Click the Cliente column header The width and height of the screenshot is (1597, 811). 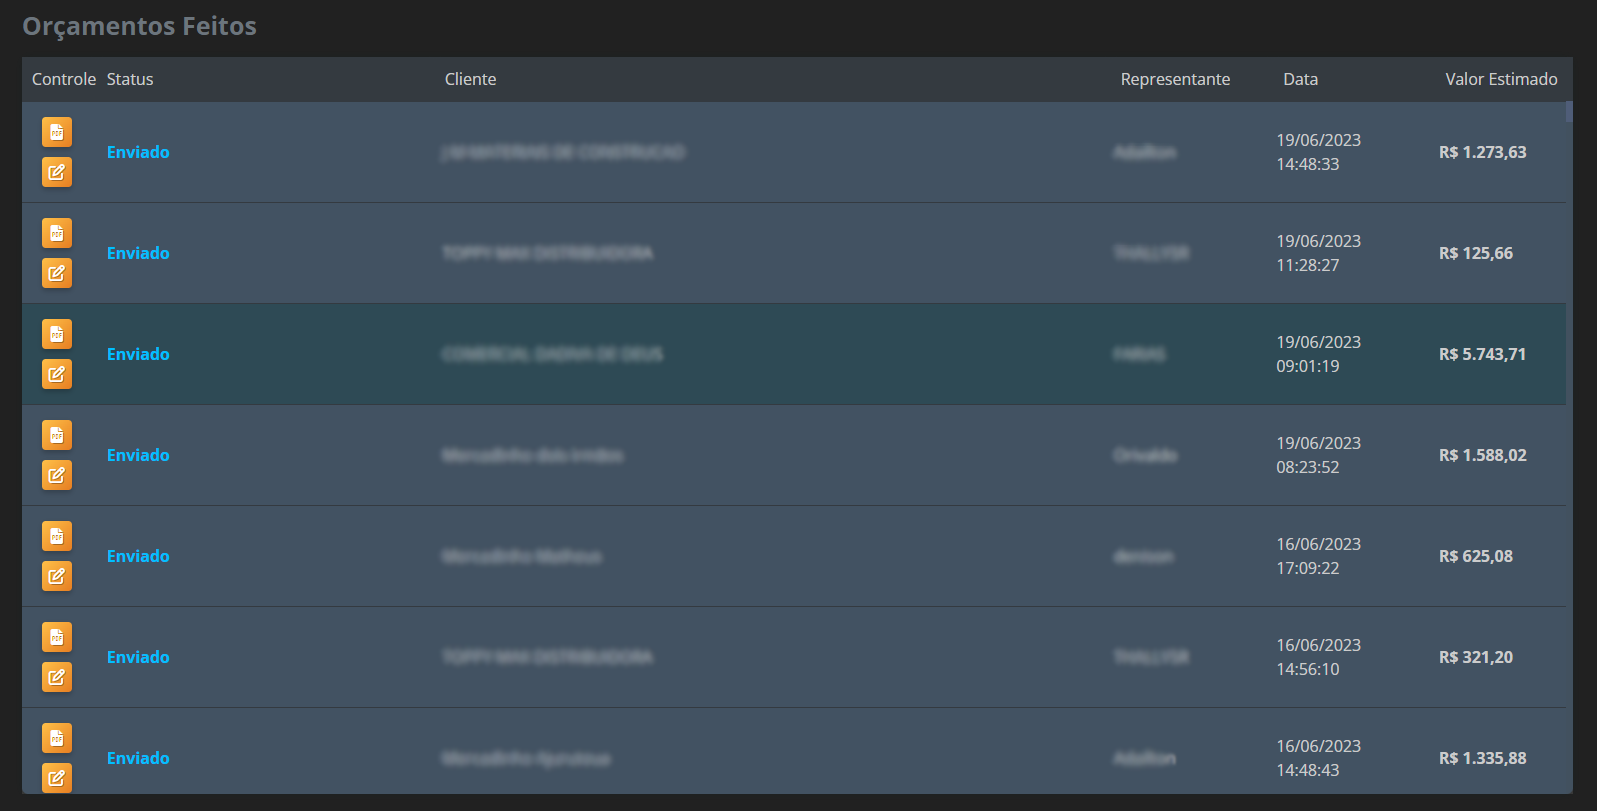pyautogui.click(x=470, y=79)
